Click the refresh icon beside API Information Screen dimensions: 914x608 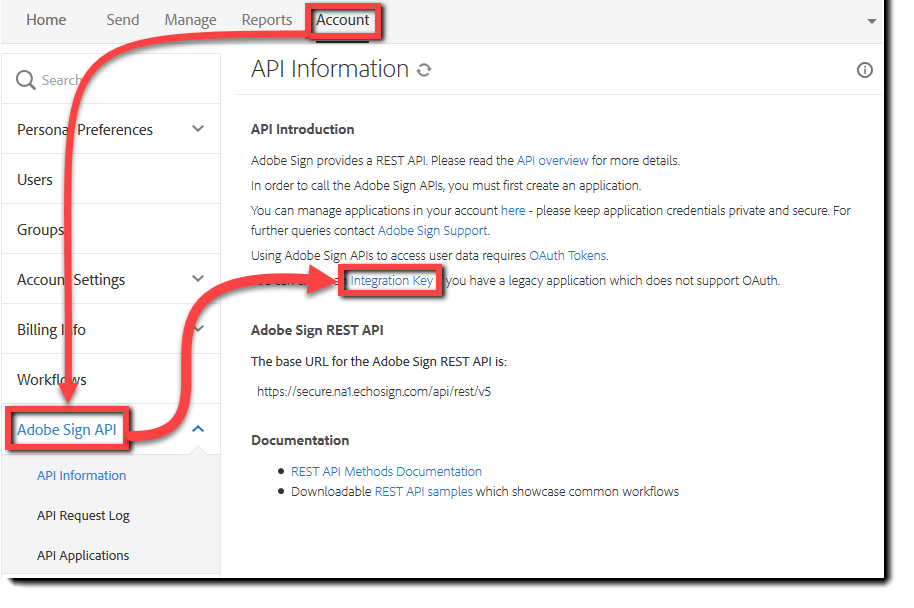tap(425, 70)
